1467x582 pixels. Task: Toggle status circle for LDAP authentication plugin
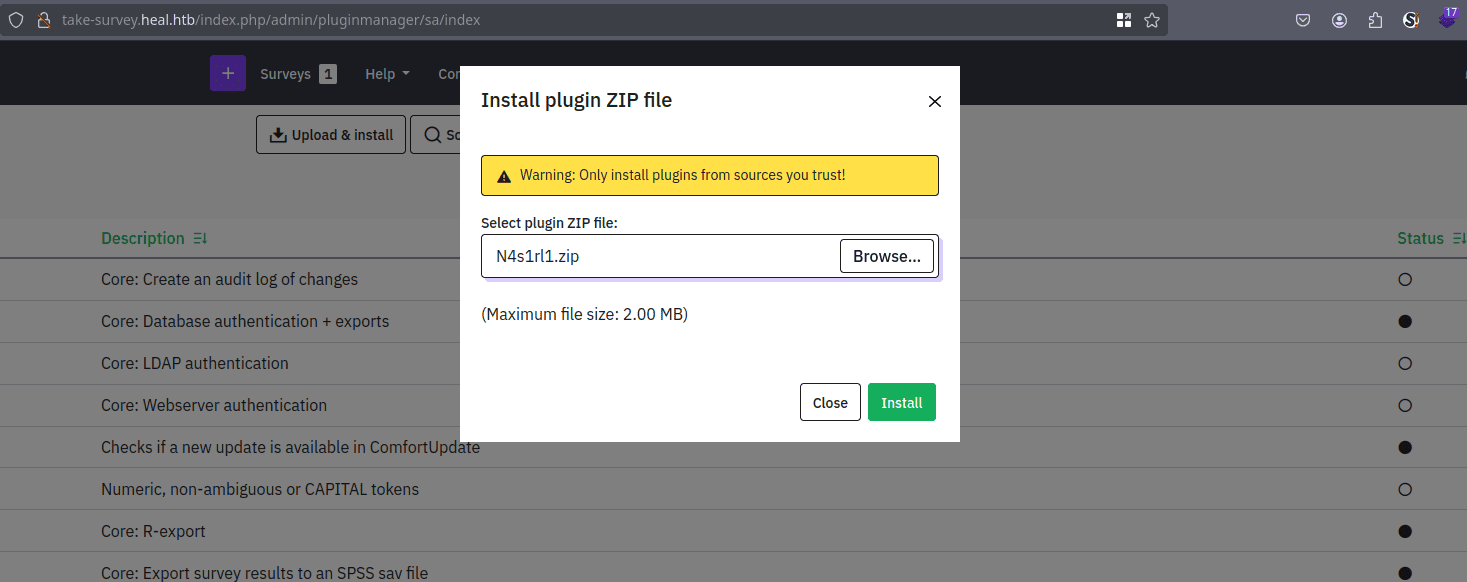[x=1405, y=364]
